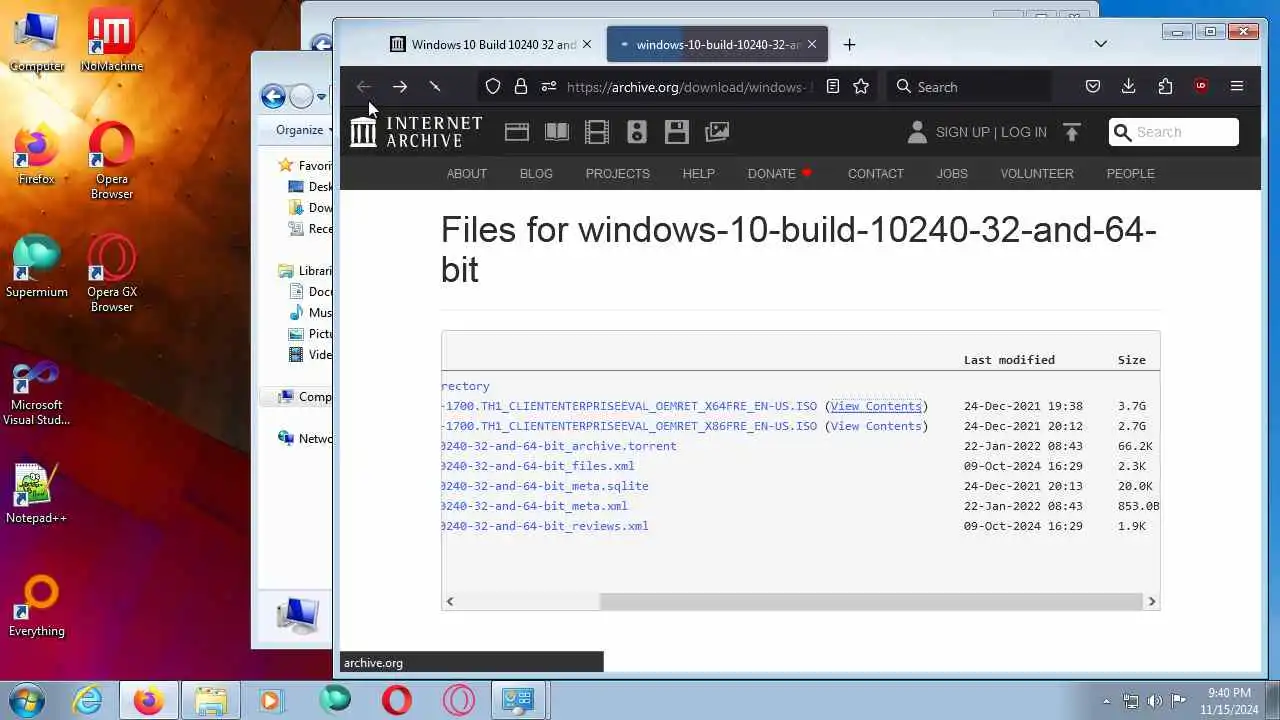Focus the Internet Archive search field

1174,132
